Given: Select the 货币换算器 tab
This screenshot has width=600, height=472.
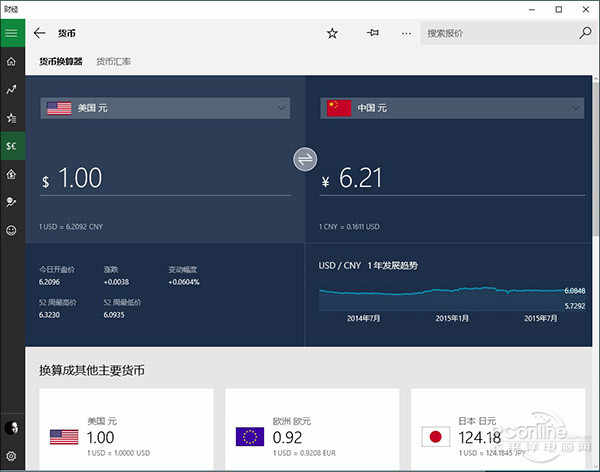Looking at the screenshot, I should click(x=60, y=62).
